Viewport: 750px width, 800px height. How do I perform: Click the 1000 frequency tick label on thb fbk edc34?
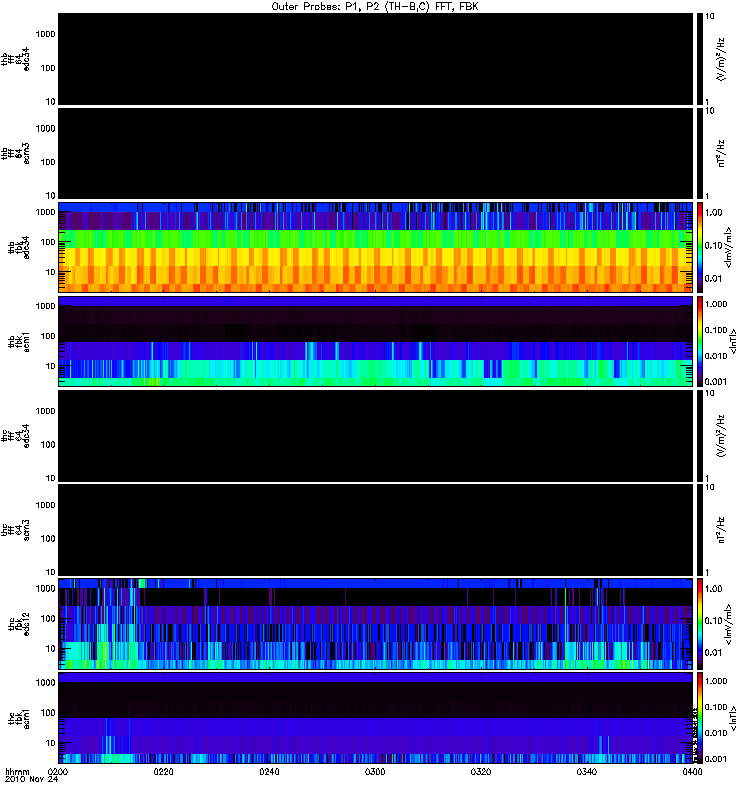click(x=45, y=212)
